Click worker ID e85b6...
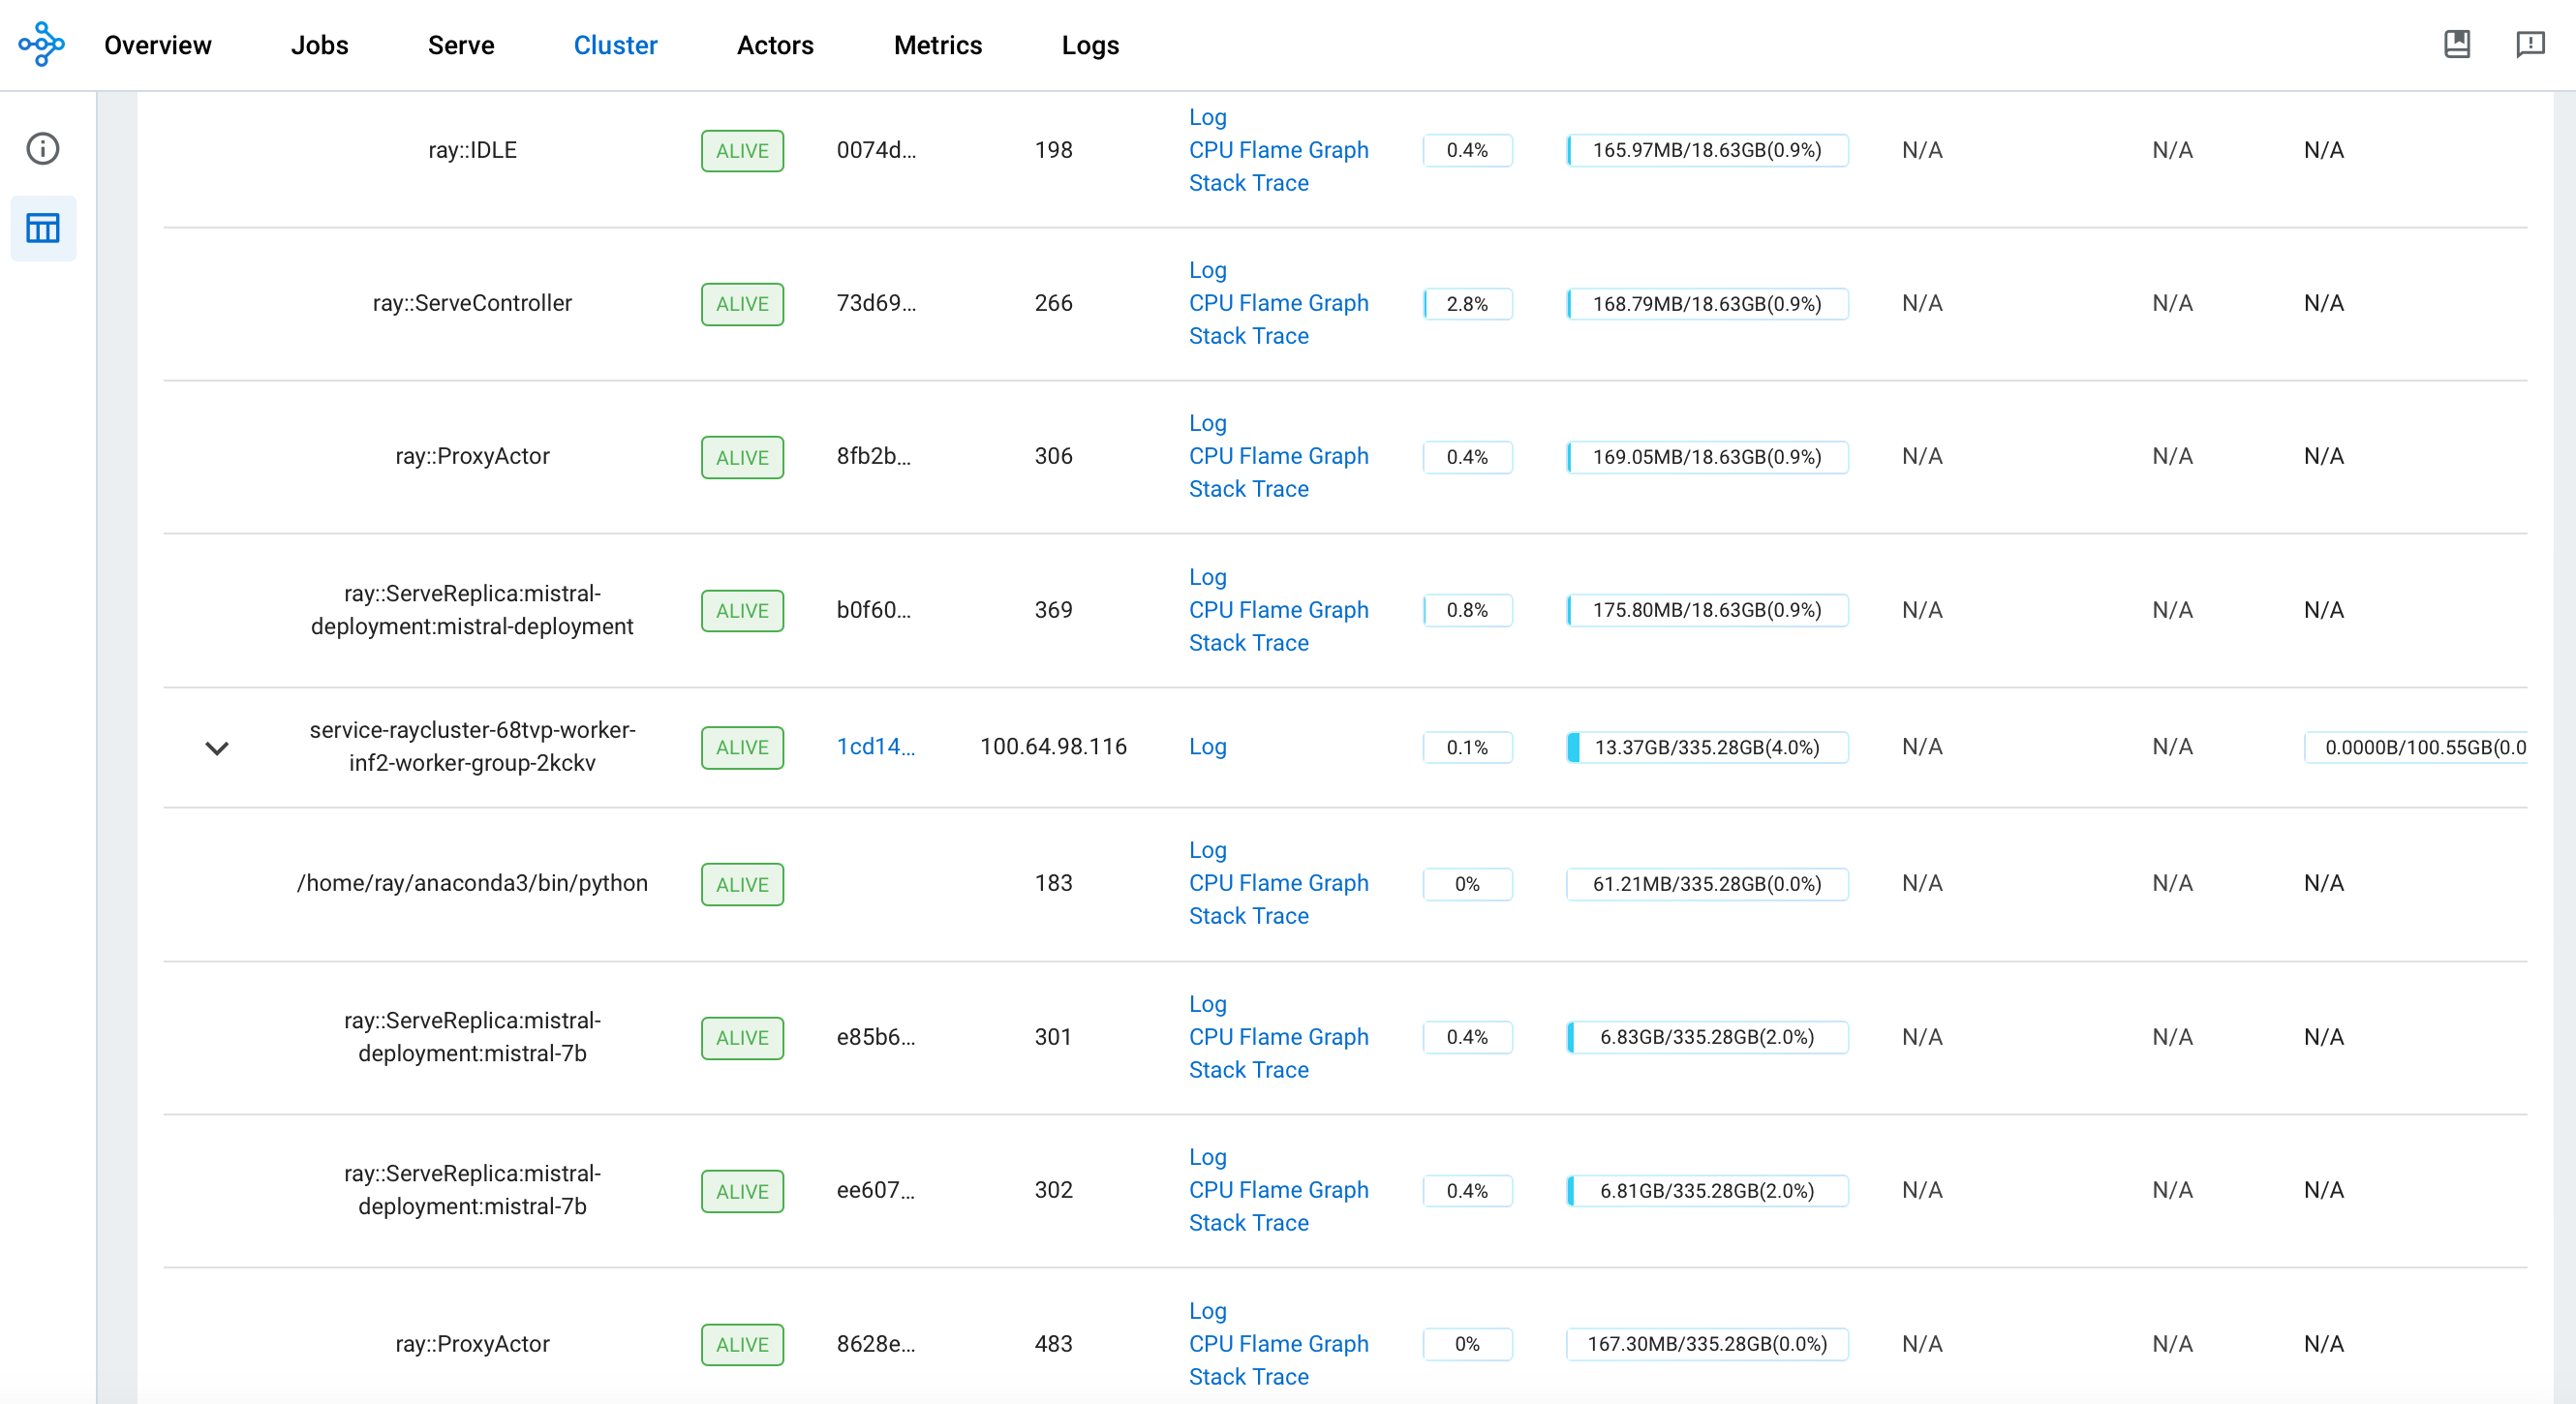 876,1037
